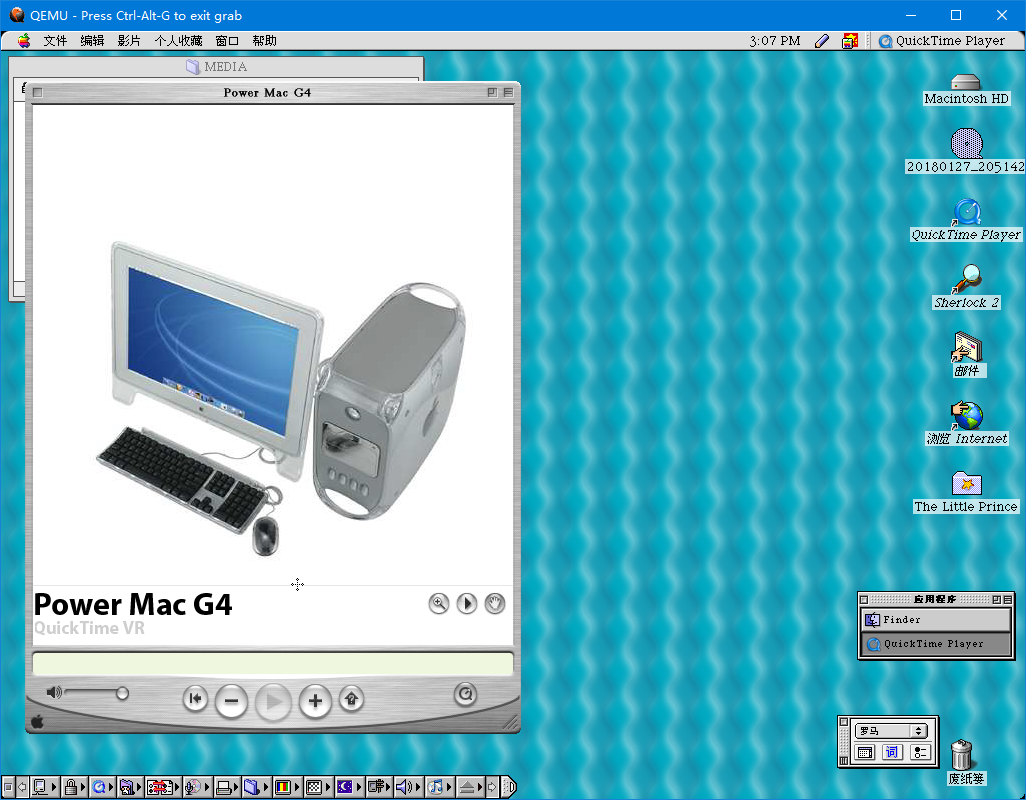Image resolution: width=1026 pixels, height=800 pixels.
Task: Zoom in with the plus button
Action: point(315,702)
